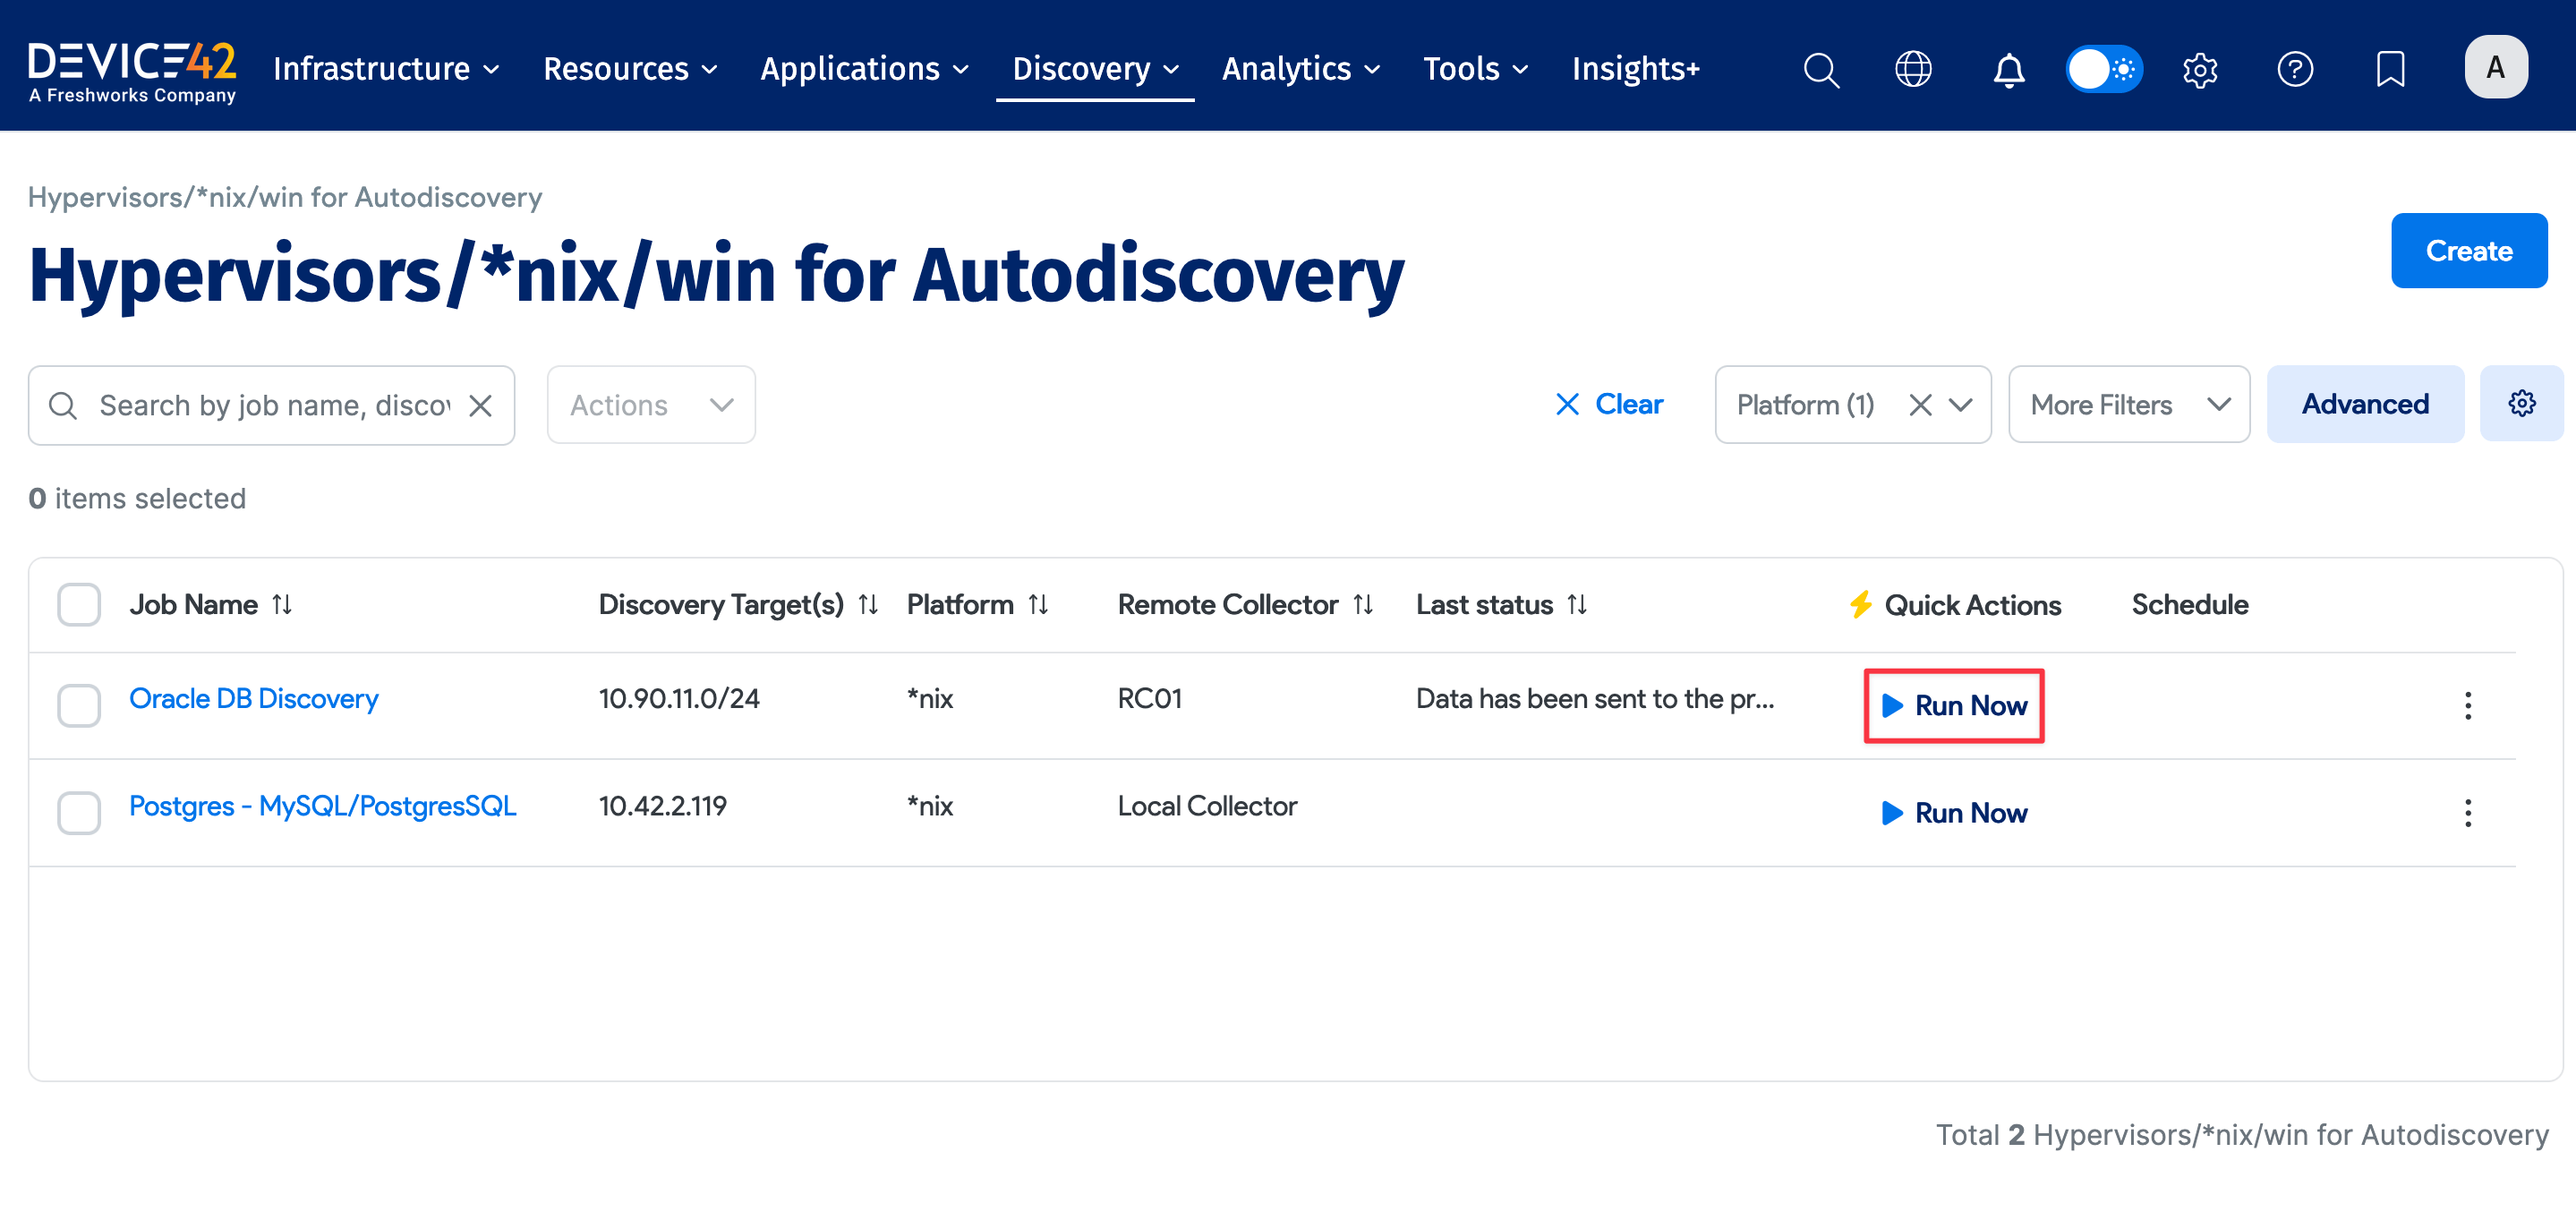Sort by Job Name column arrows
The height and width of the screenshot is (1212, 2576).
(x=282, y=604)
